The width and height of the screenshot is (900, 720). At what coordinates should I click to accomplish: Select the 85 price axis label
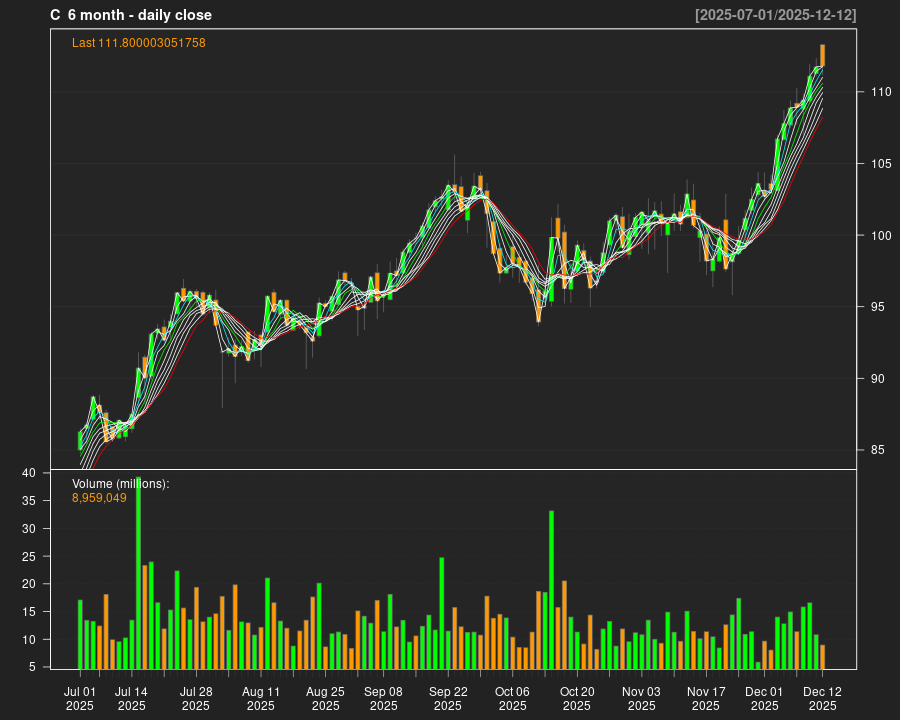(877, 450)
